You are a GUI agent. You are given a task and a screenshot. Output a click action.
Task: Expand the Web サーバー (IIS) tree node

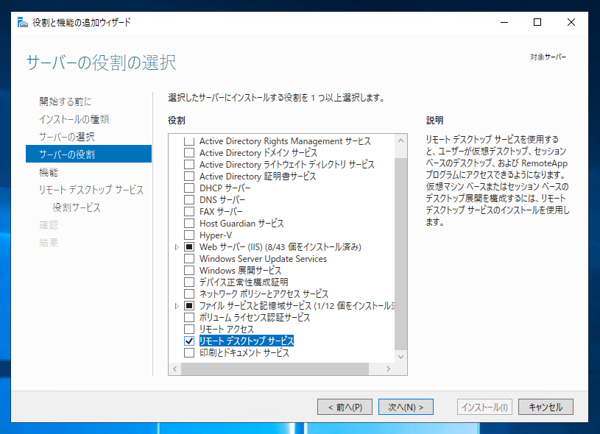click(x=176, y=247)
